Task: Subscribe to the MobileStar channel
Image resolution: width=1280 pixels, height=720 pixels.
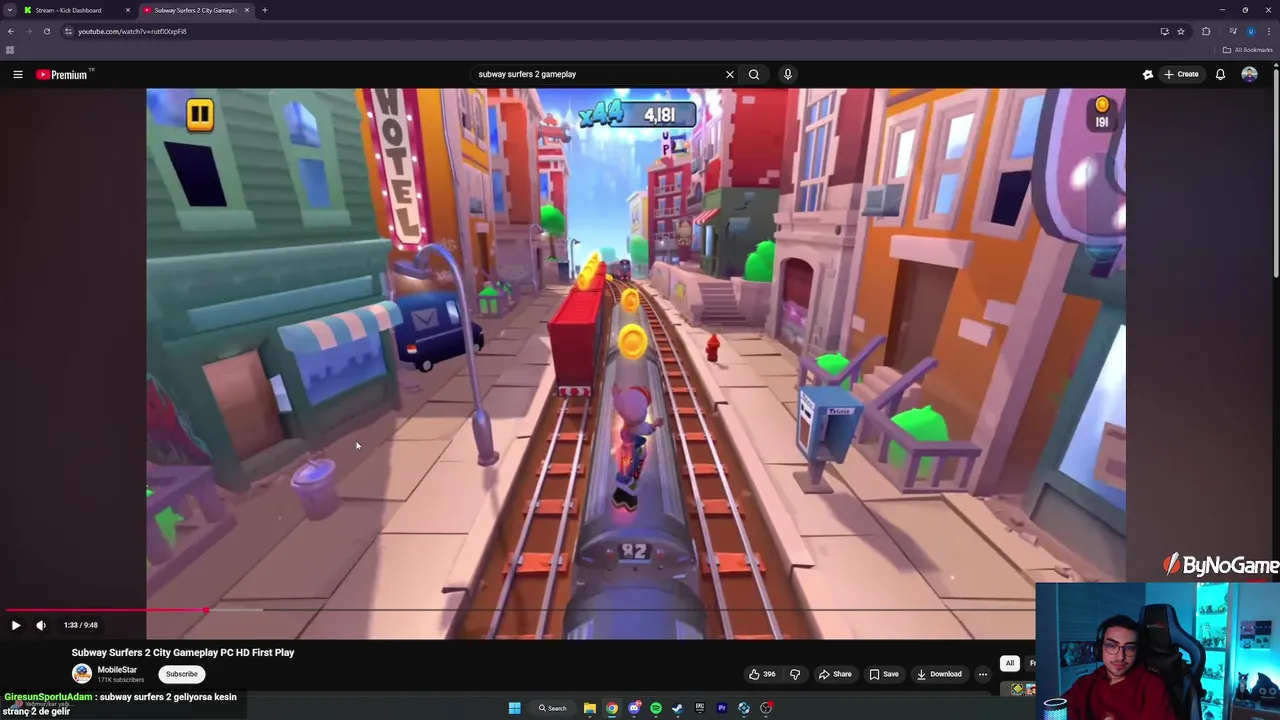Action: pos(182,674)
